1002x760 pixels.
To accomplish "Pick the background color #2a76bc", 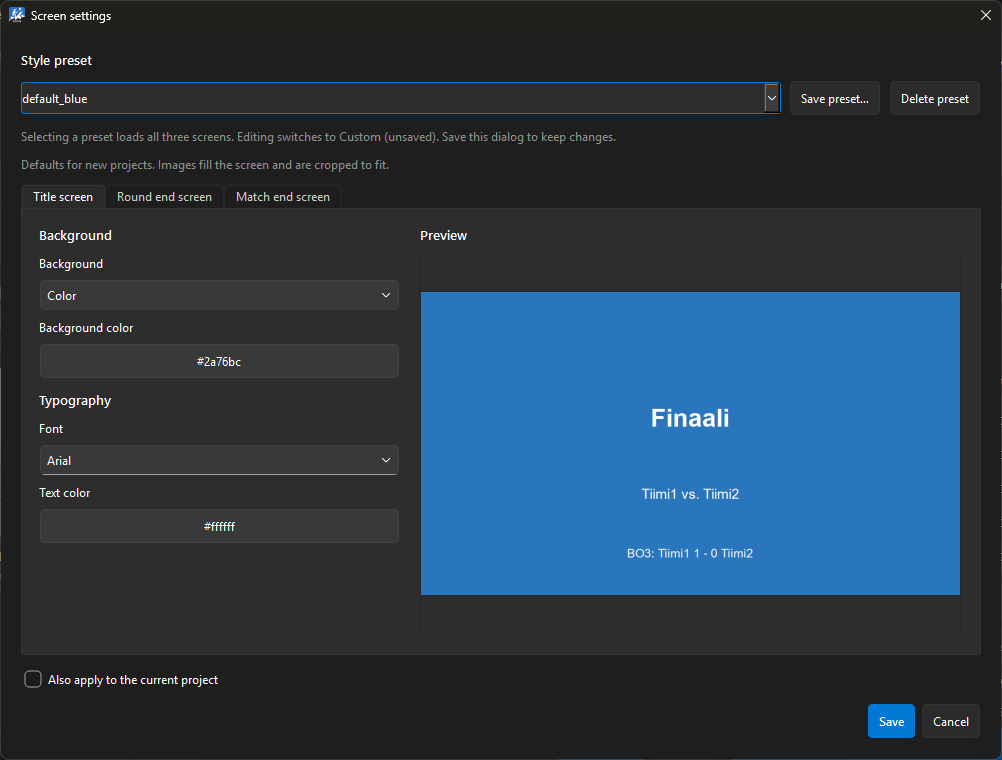I will [x=219, y=361].
